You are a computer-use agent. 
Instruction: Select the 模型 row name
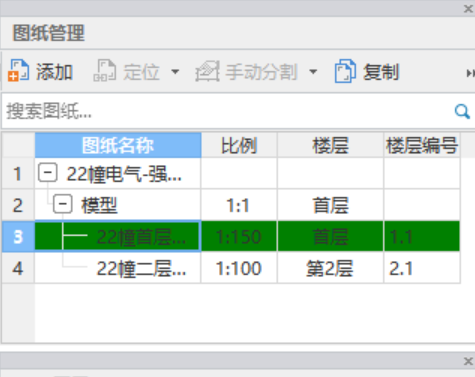point(99,205)
